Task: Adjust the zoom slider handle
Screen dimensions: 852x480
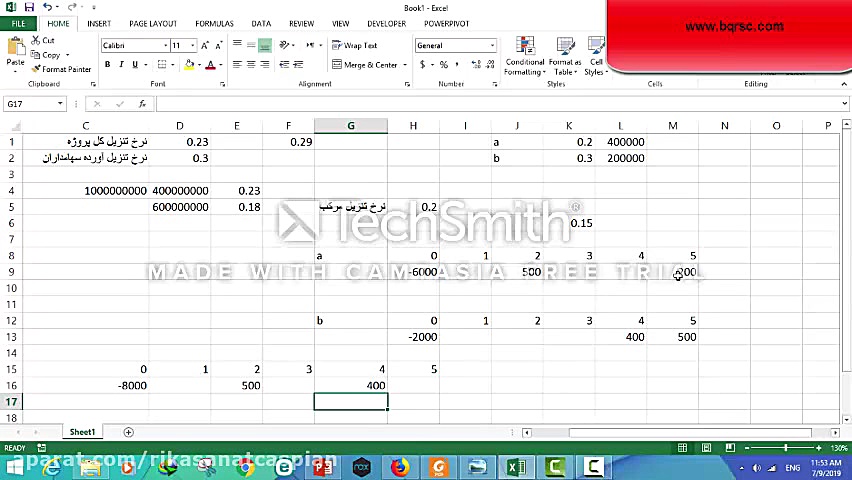Action: coord(786,448)
